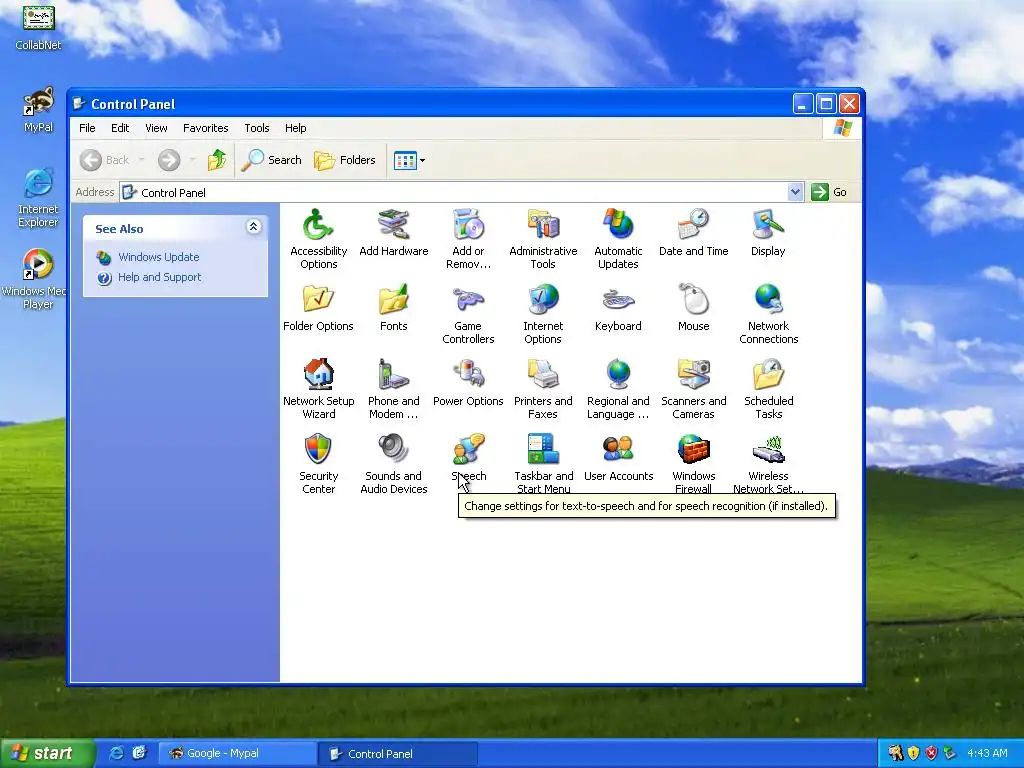
Task: Toggle the Folders pane button
Action: coord(345,160)
